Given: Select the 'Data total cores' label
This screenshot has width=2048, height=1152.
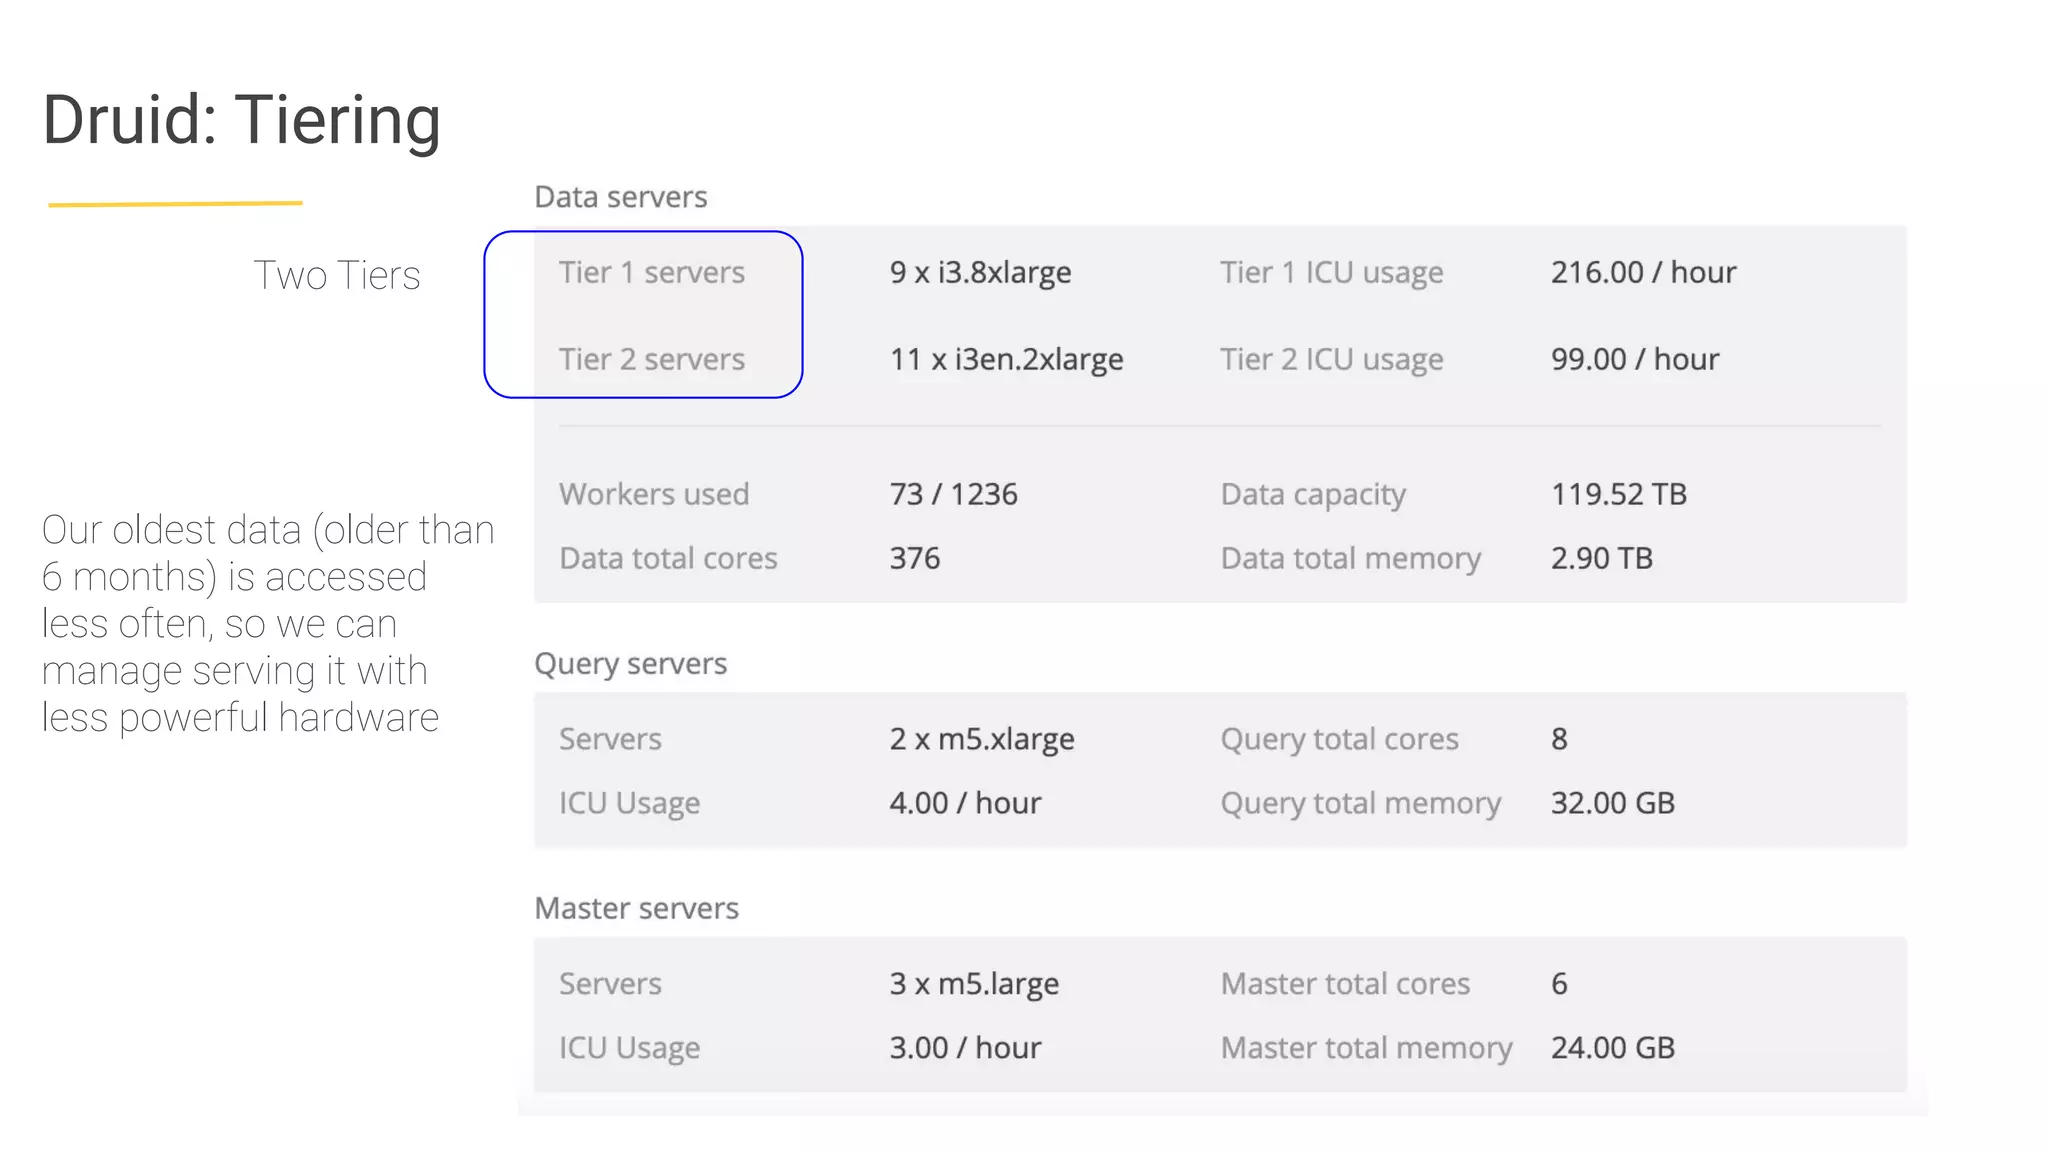Looking at the screenshot, I should (x=668, y=558).
